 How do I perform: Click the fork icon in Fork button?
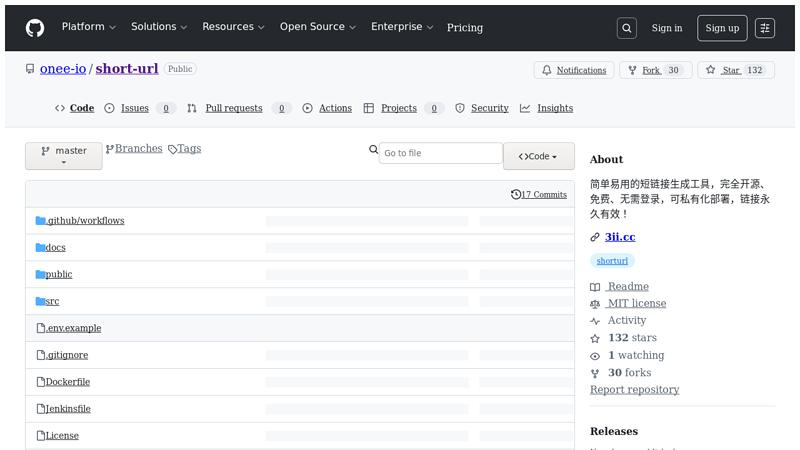click(x=633, y=70)
